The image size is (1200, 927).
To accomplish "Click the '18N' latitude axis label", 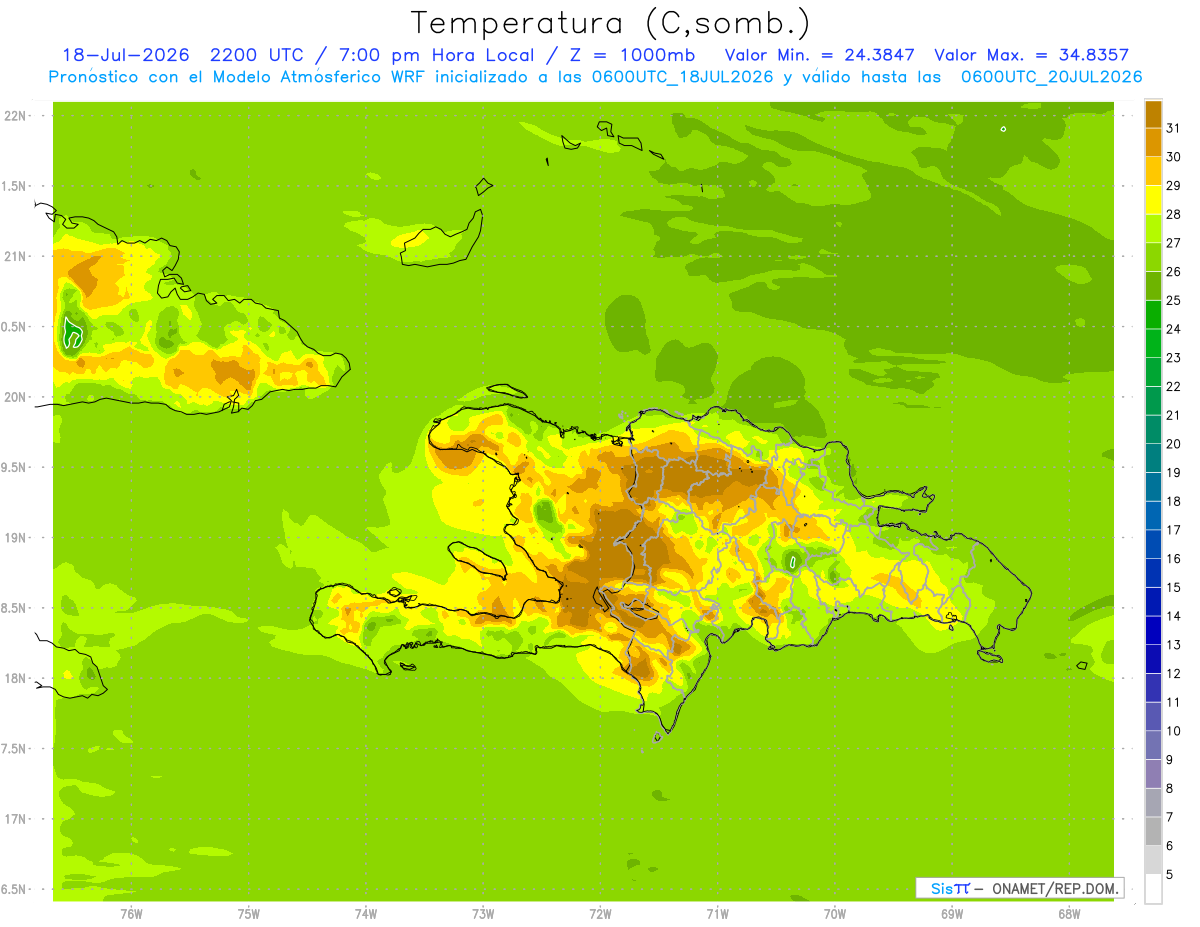I will [15, 678].
